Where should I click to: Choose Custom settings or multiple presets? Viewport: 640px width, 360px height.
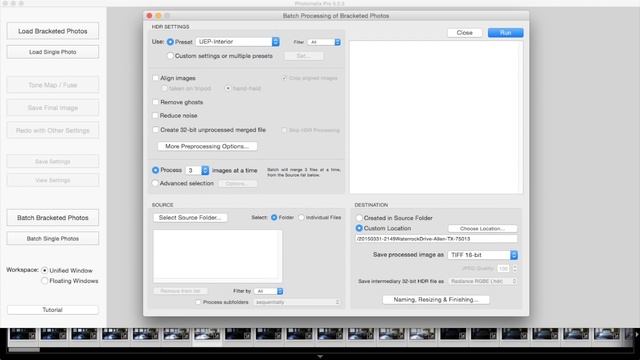(170, 56)
